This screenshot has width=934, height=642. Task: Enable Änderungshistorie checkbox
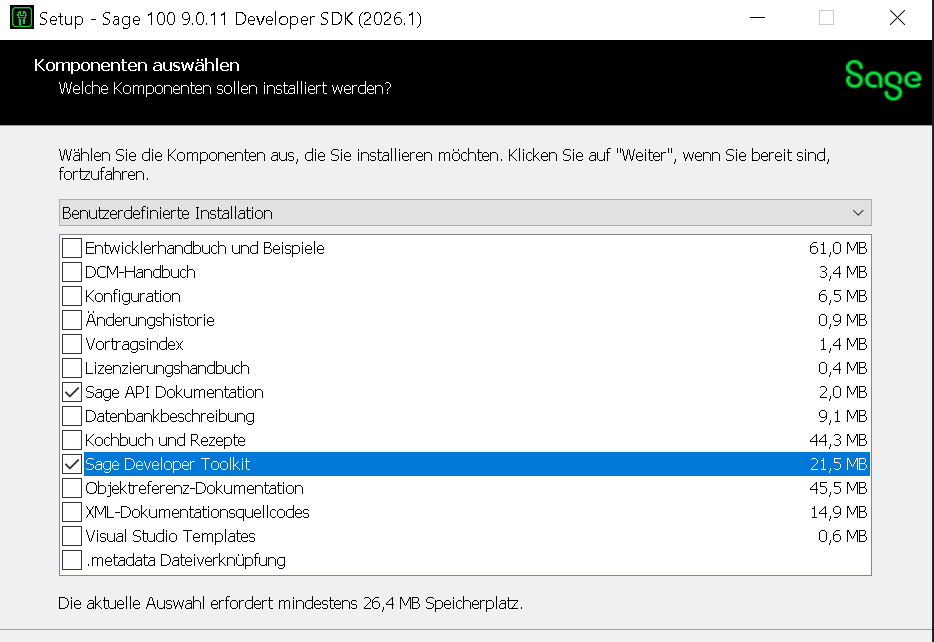point(72,320)
